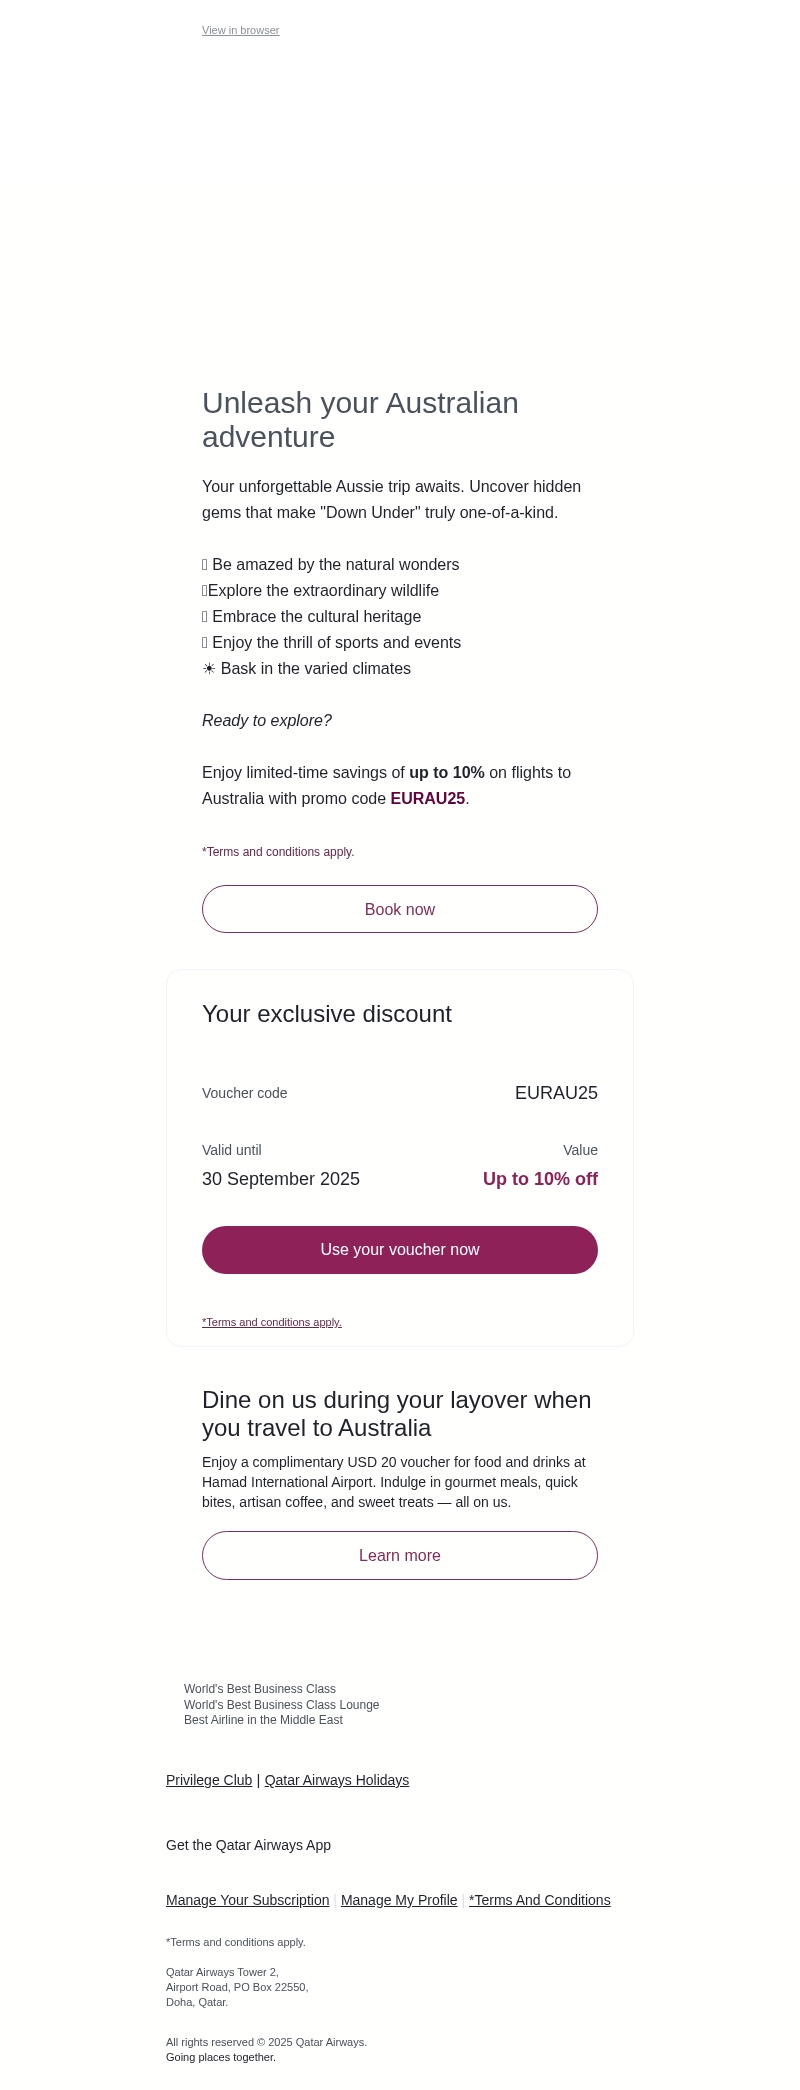800x2090 pixels.
Task: Click the Your exclusive discount heading
Action: point(327,1014)
